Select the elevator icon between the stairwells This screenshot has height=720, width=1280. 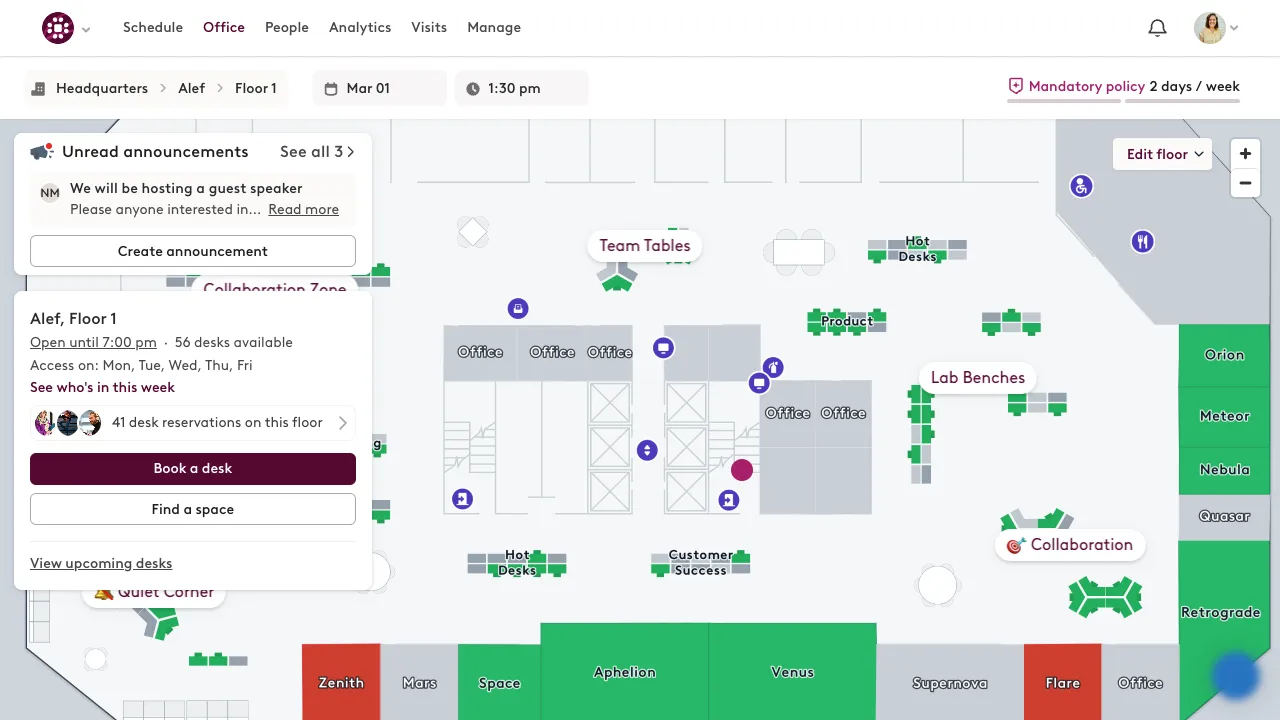click(647, 451)
